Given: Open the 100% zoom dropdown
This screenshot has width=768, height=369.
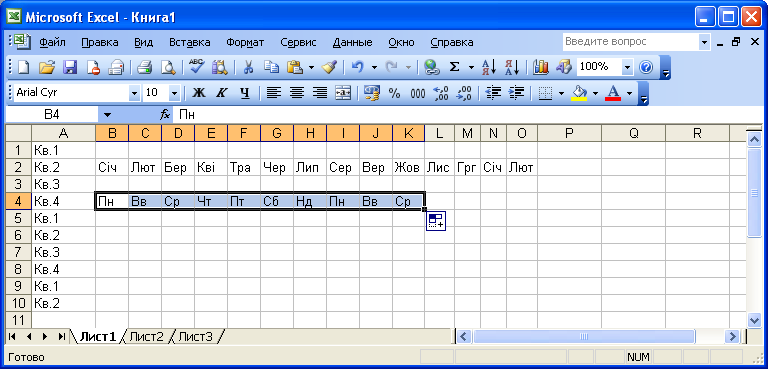Looking at the screenshot, I should click(x=628, y=67).
